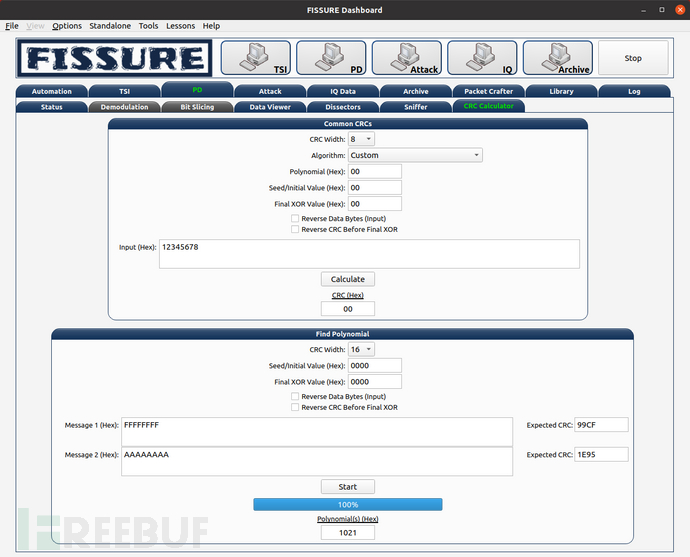The width and height of the screenshot is (690, 557).
Task: Switch to the Automation tab
Action: (51, 91)
